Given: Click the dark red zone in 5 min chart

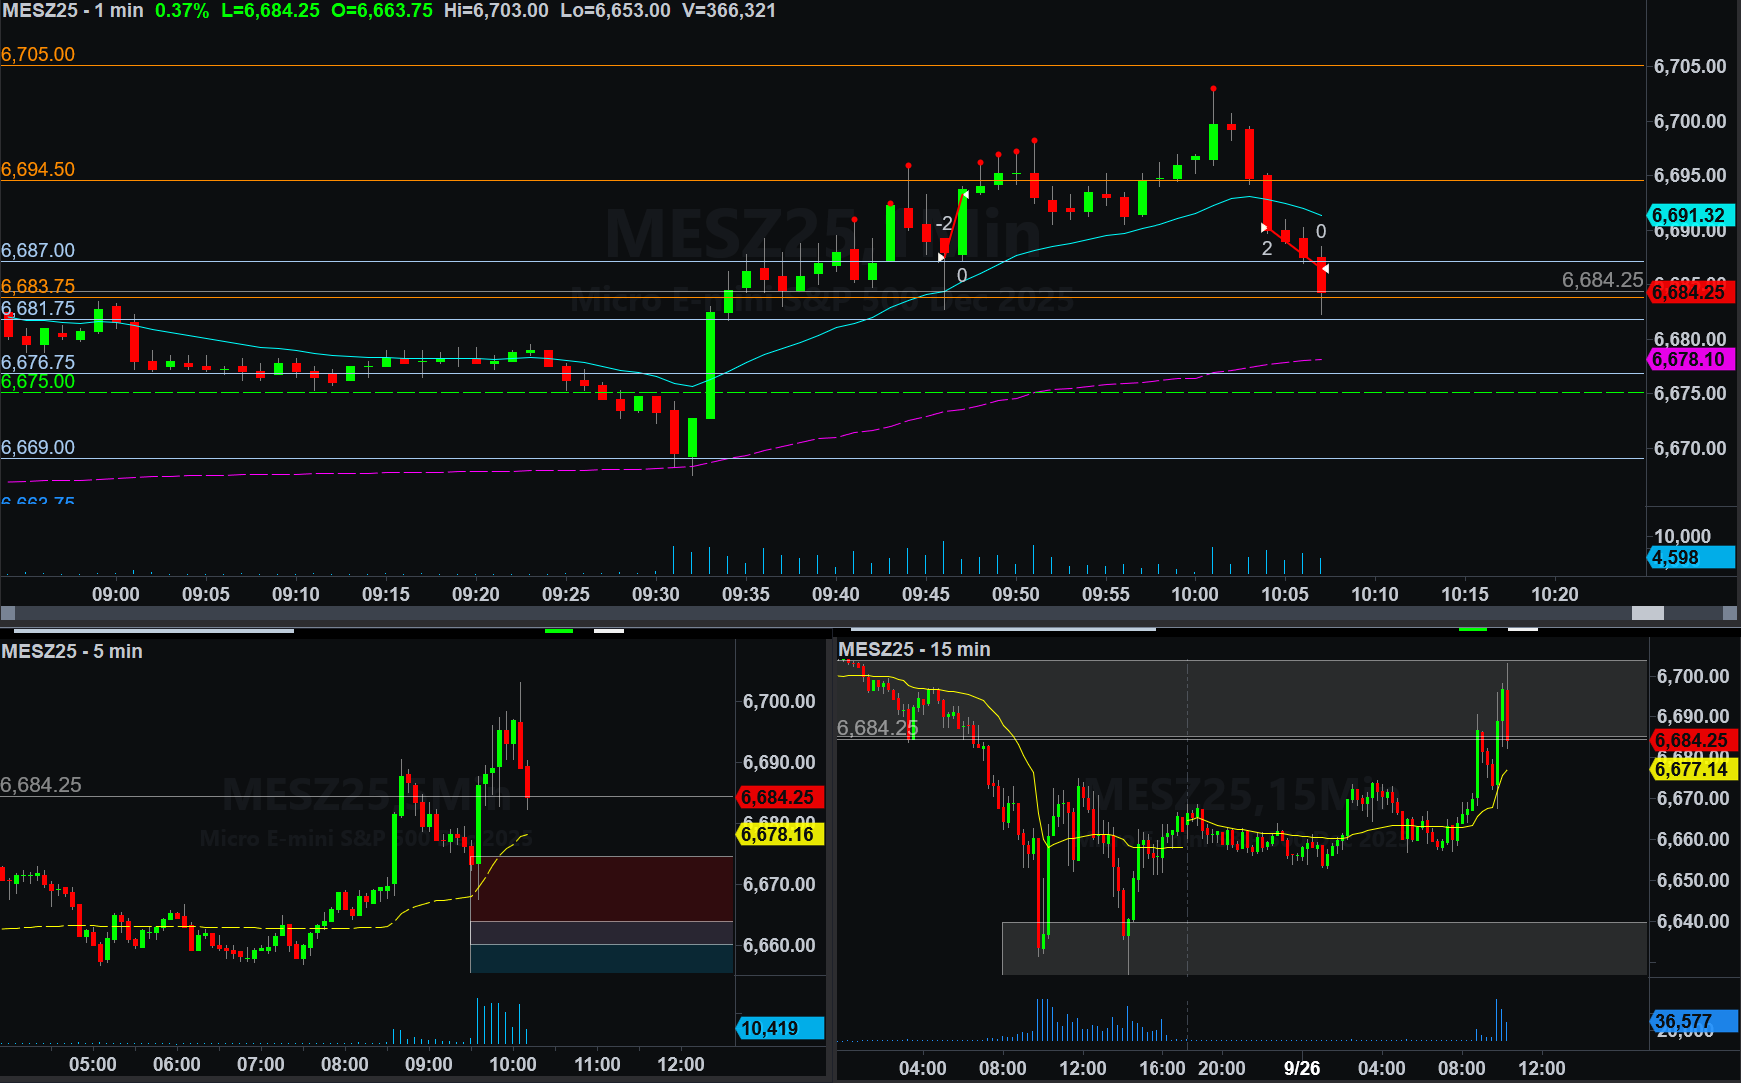Looking at the screenshot, I should point(601,888).
